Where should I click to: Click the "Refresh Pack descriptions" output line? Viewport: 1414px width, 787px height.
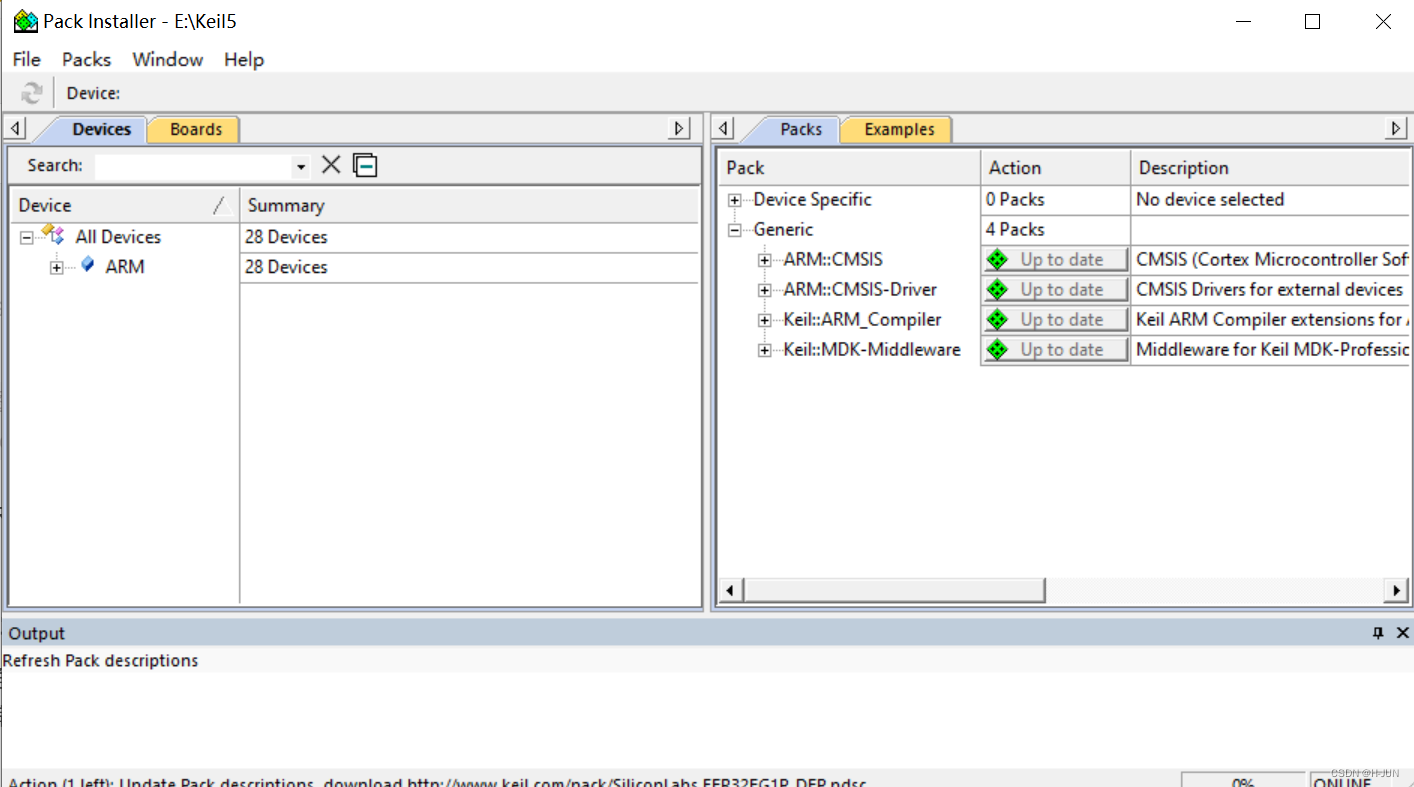100,661
